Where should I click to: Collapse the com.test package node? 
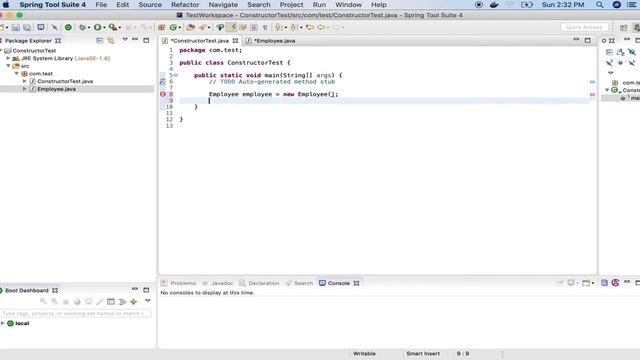tap(17, 73)
